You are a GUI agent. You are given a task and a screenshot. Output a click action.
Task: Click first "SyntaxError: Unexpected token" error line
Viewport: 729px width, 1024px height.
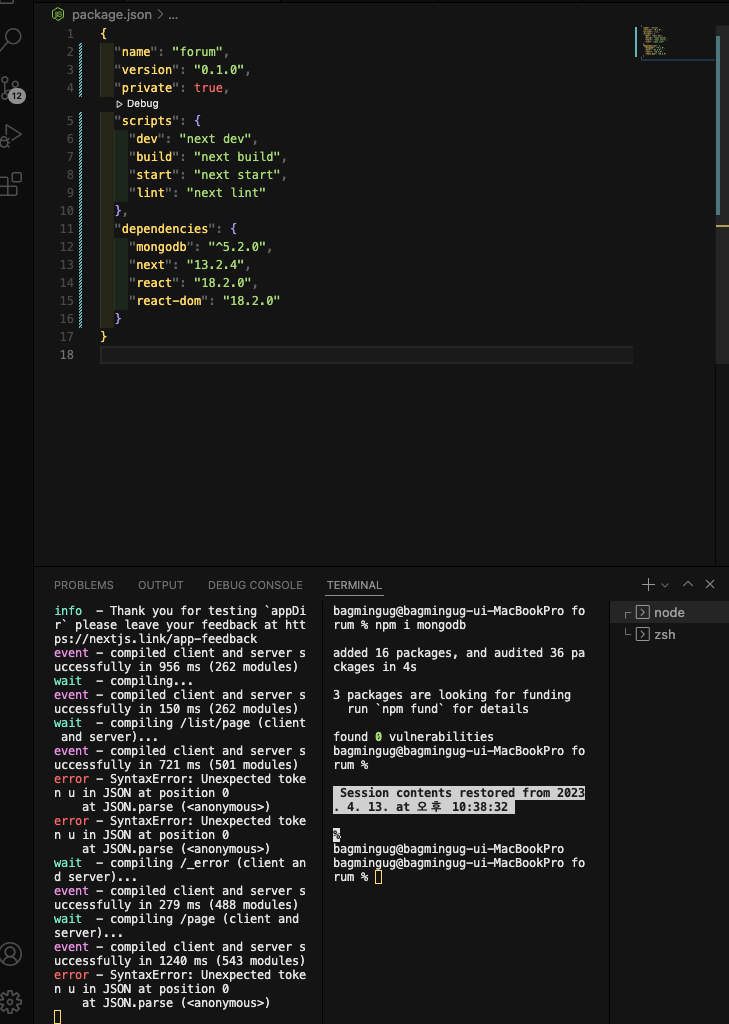(x=180, y=786)
